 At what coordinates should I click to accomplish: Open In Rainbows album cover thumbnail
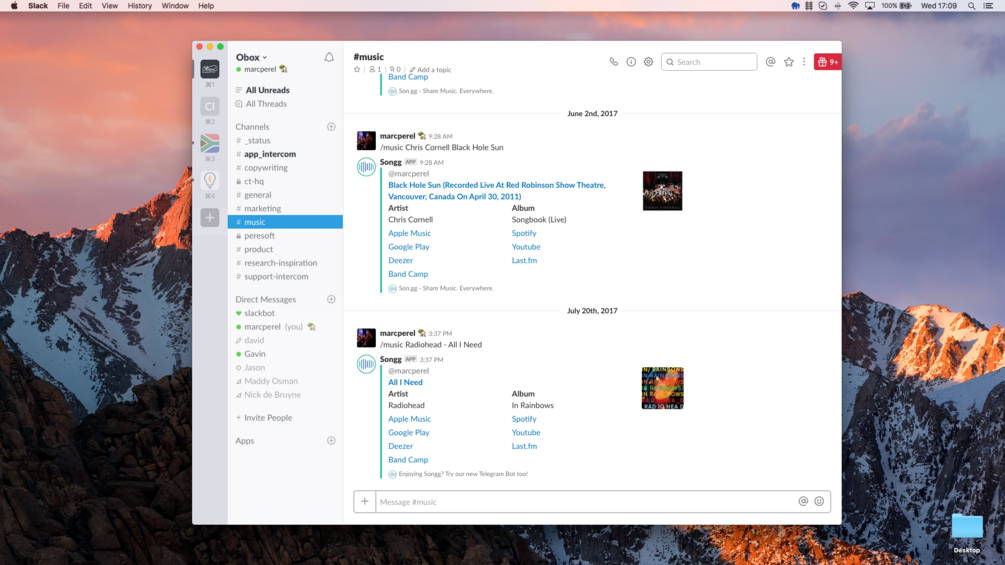click(662, 388)
